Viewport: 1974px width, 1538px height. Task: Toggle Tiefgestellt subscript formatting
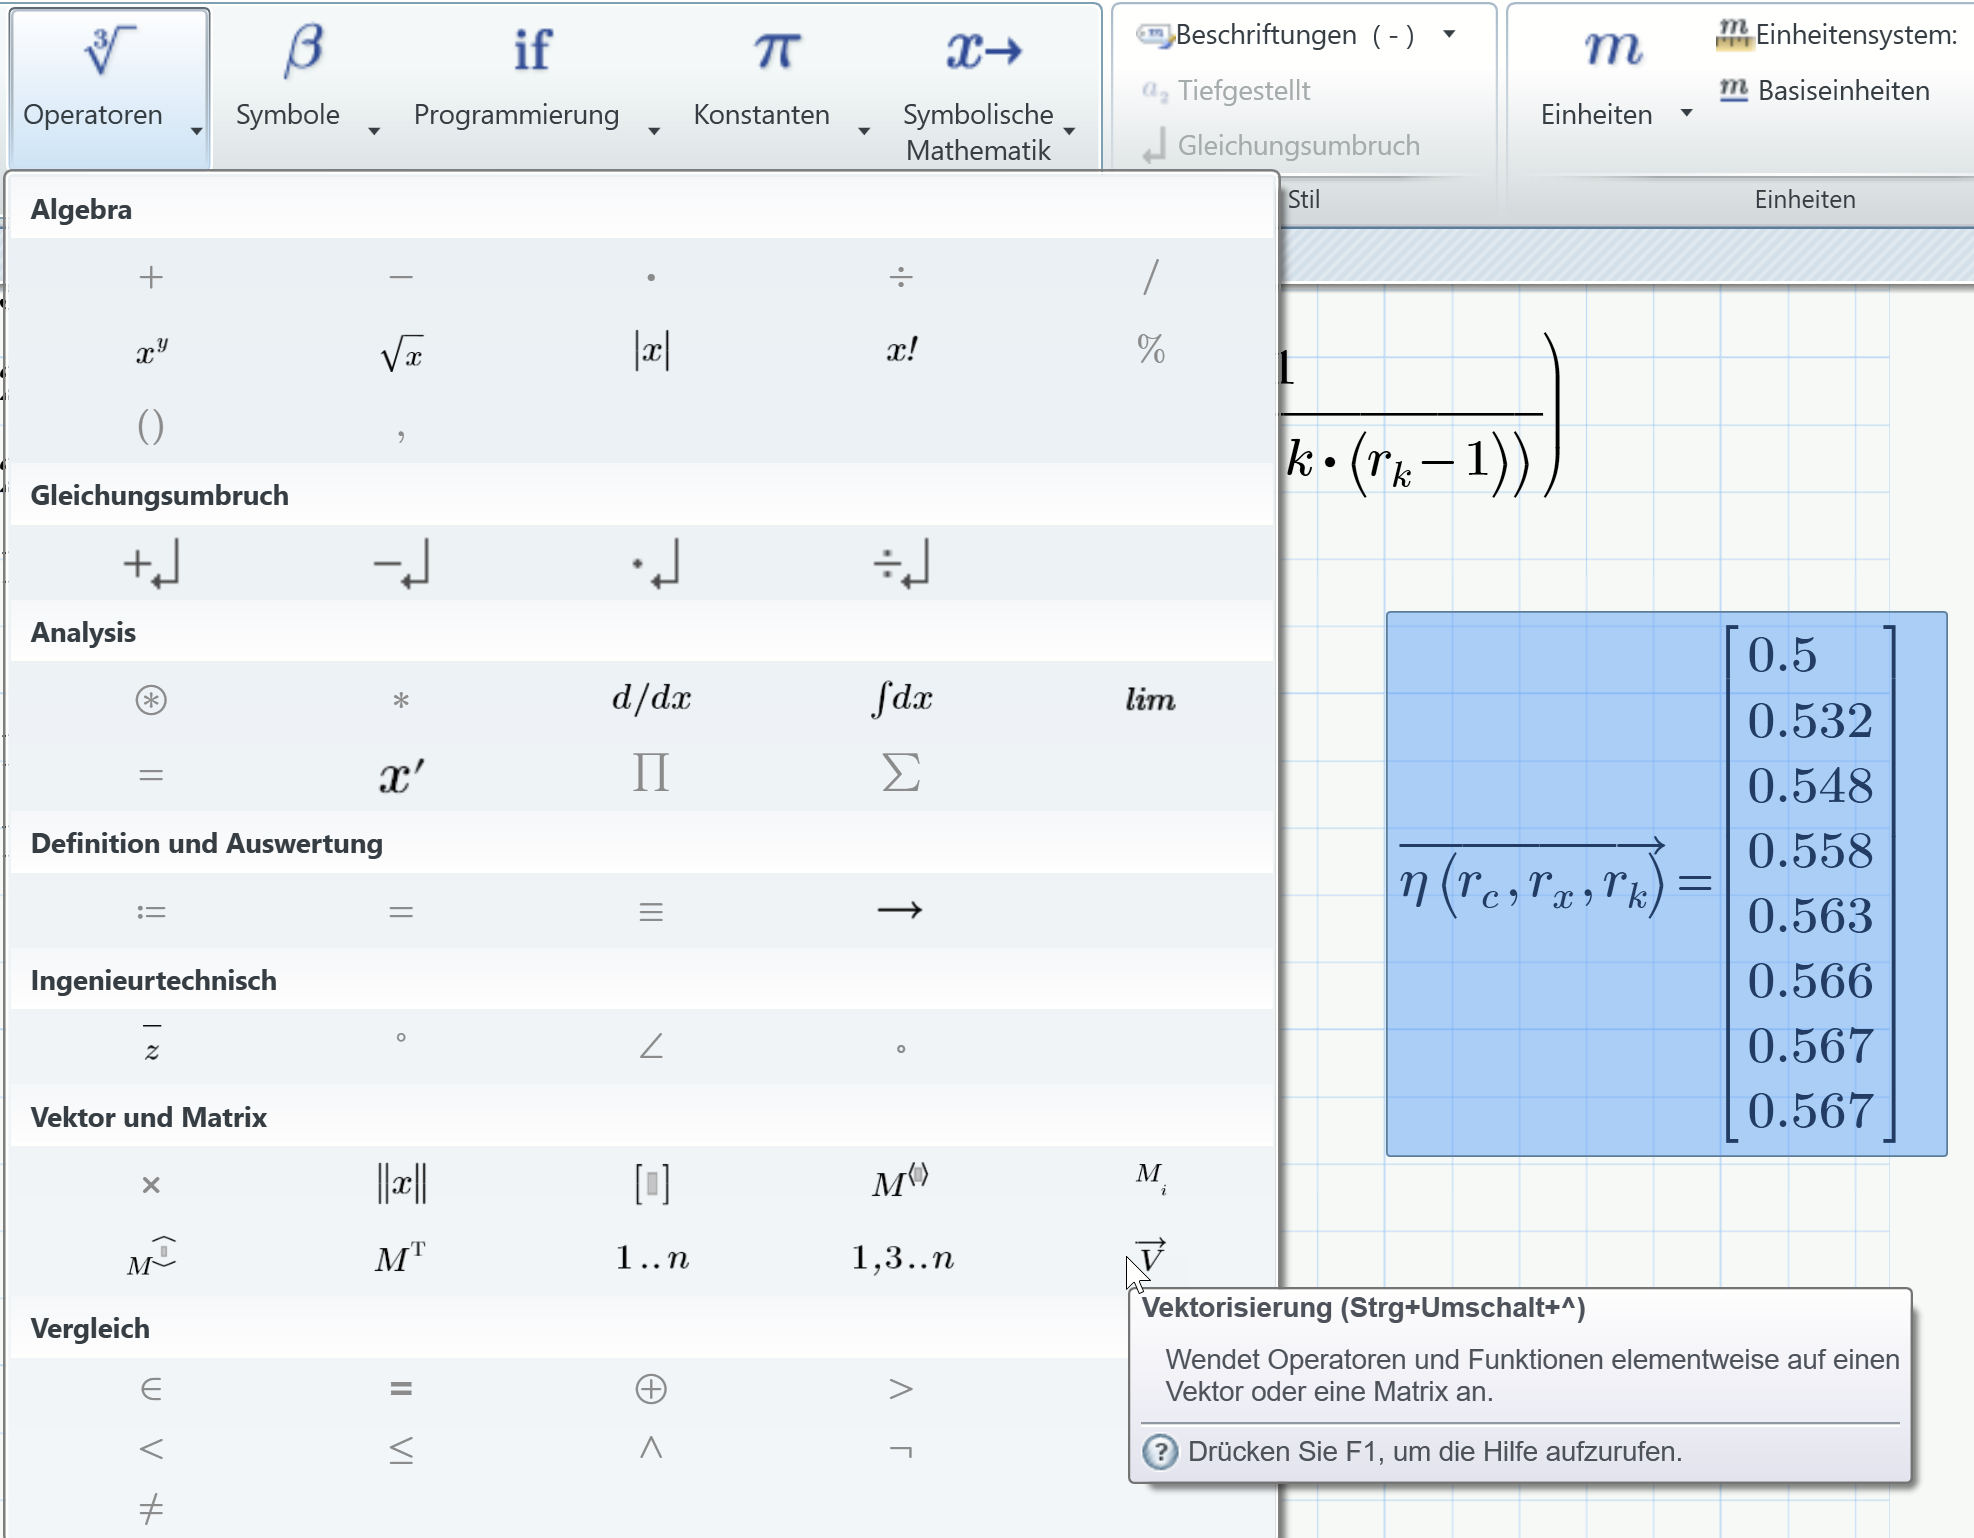click(1244, 89)
